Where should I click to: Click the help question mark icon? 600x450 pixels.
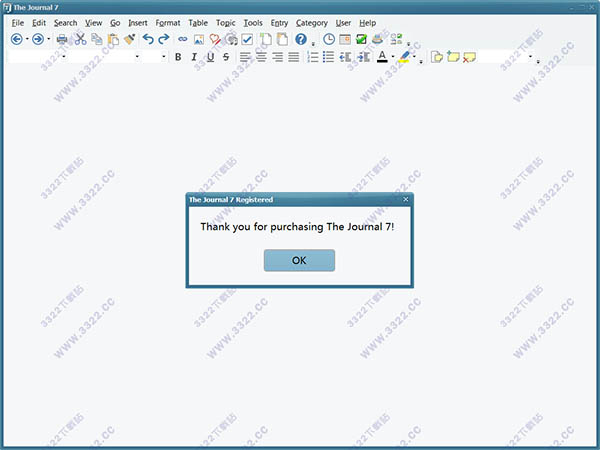click(301, 39)
